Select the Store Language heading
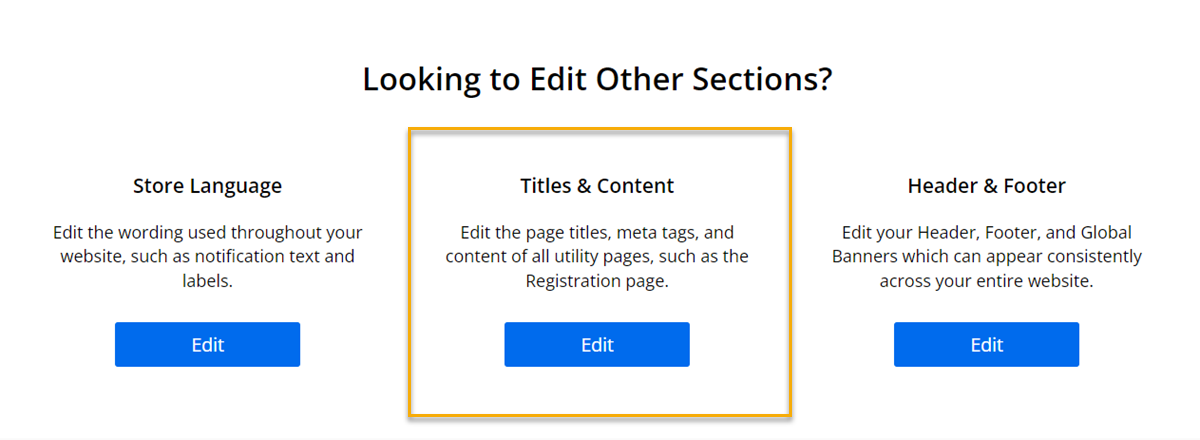The height and width of the screenshot is (440, 1200). 207,186
